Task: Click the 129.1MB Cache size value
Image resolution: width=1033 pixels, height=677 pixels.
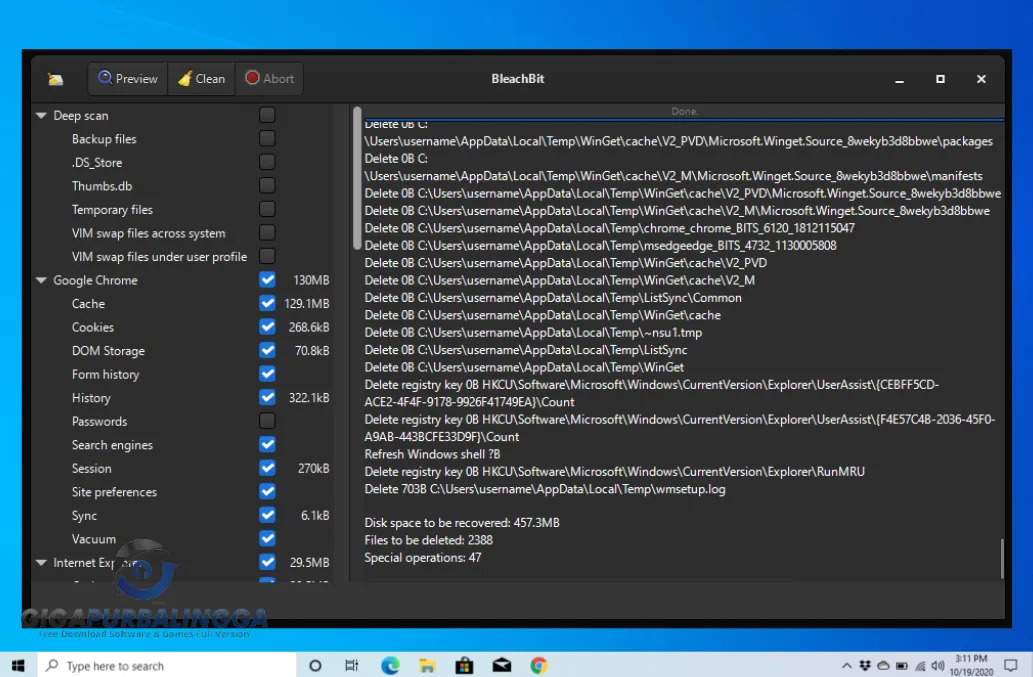Action: pyautogui.click(x=306, y=304)
